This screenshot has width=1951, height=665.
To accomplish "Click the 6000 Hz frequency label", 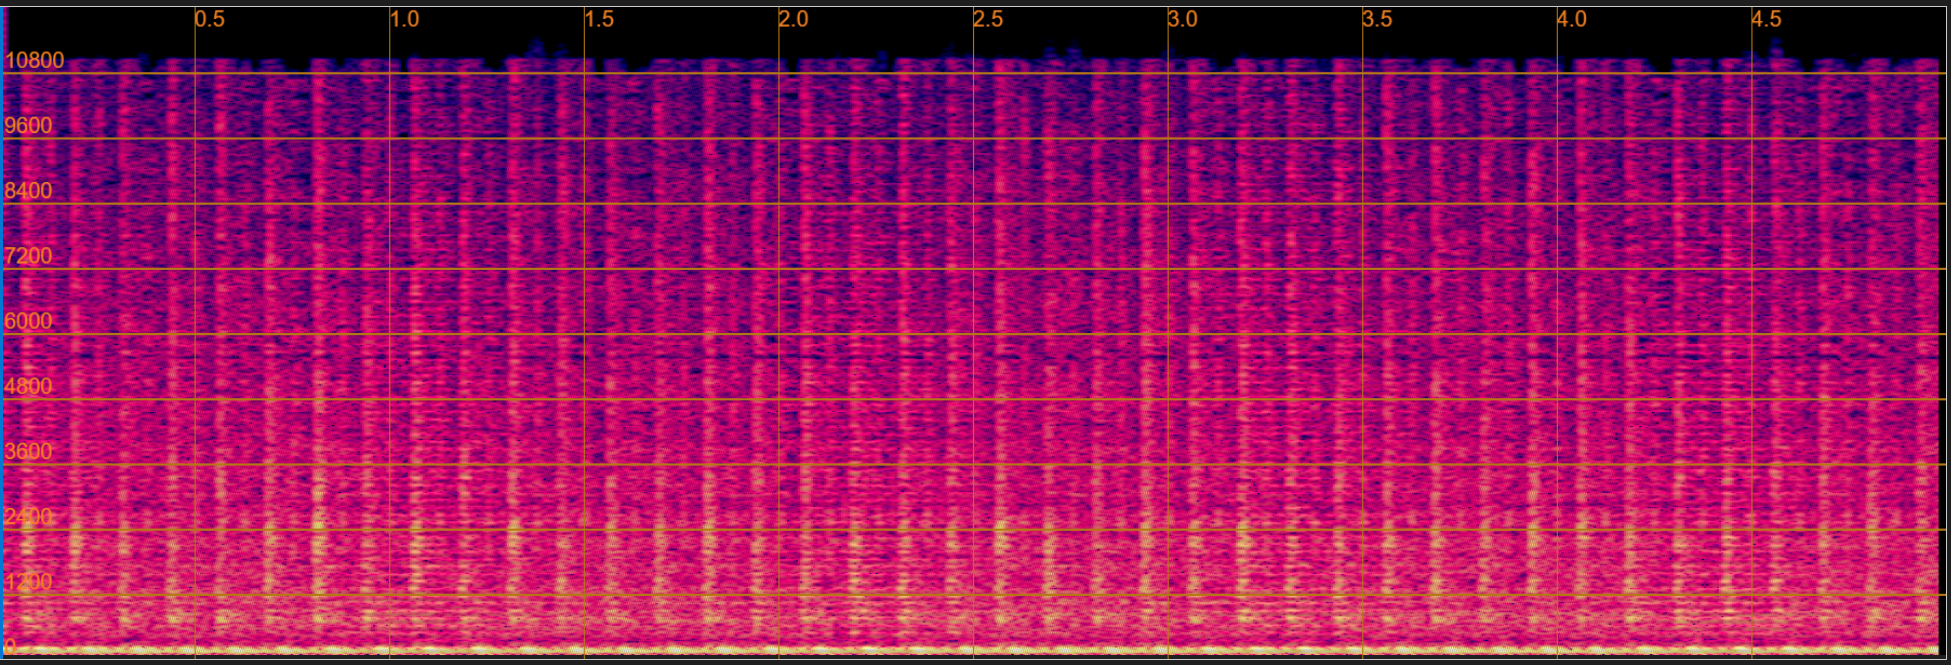I will (28, 321).
